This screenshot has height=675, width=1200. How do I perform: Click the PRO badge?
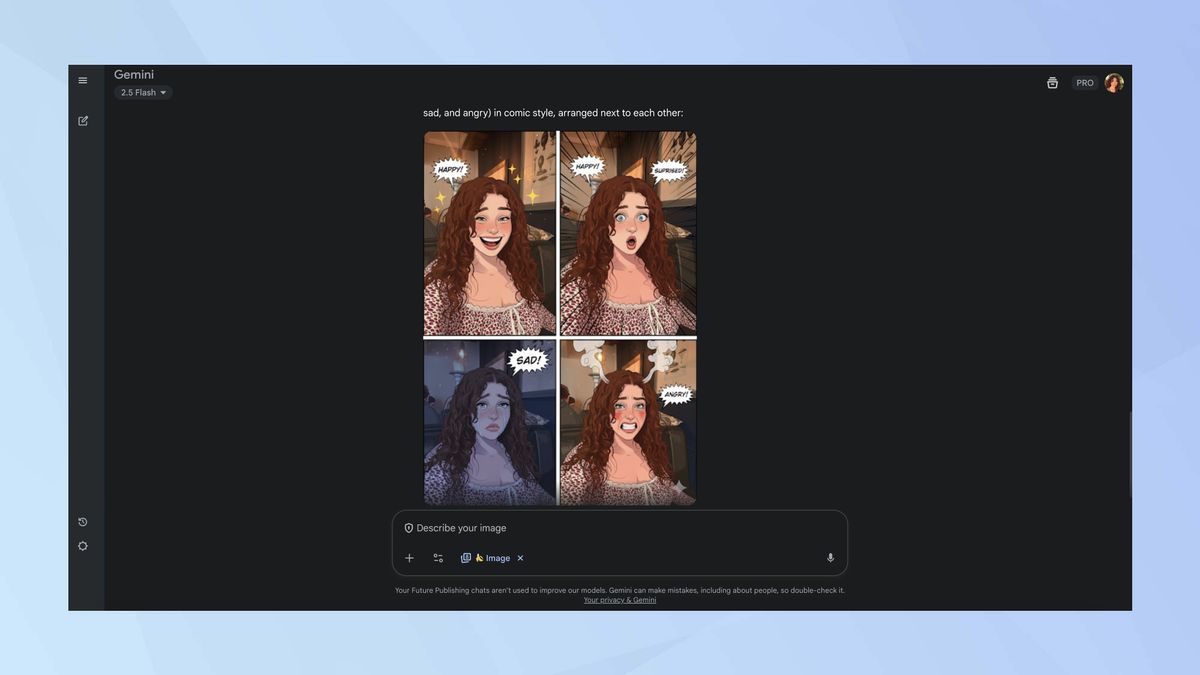pyautogui.click(x=1084, y=82)
